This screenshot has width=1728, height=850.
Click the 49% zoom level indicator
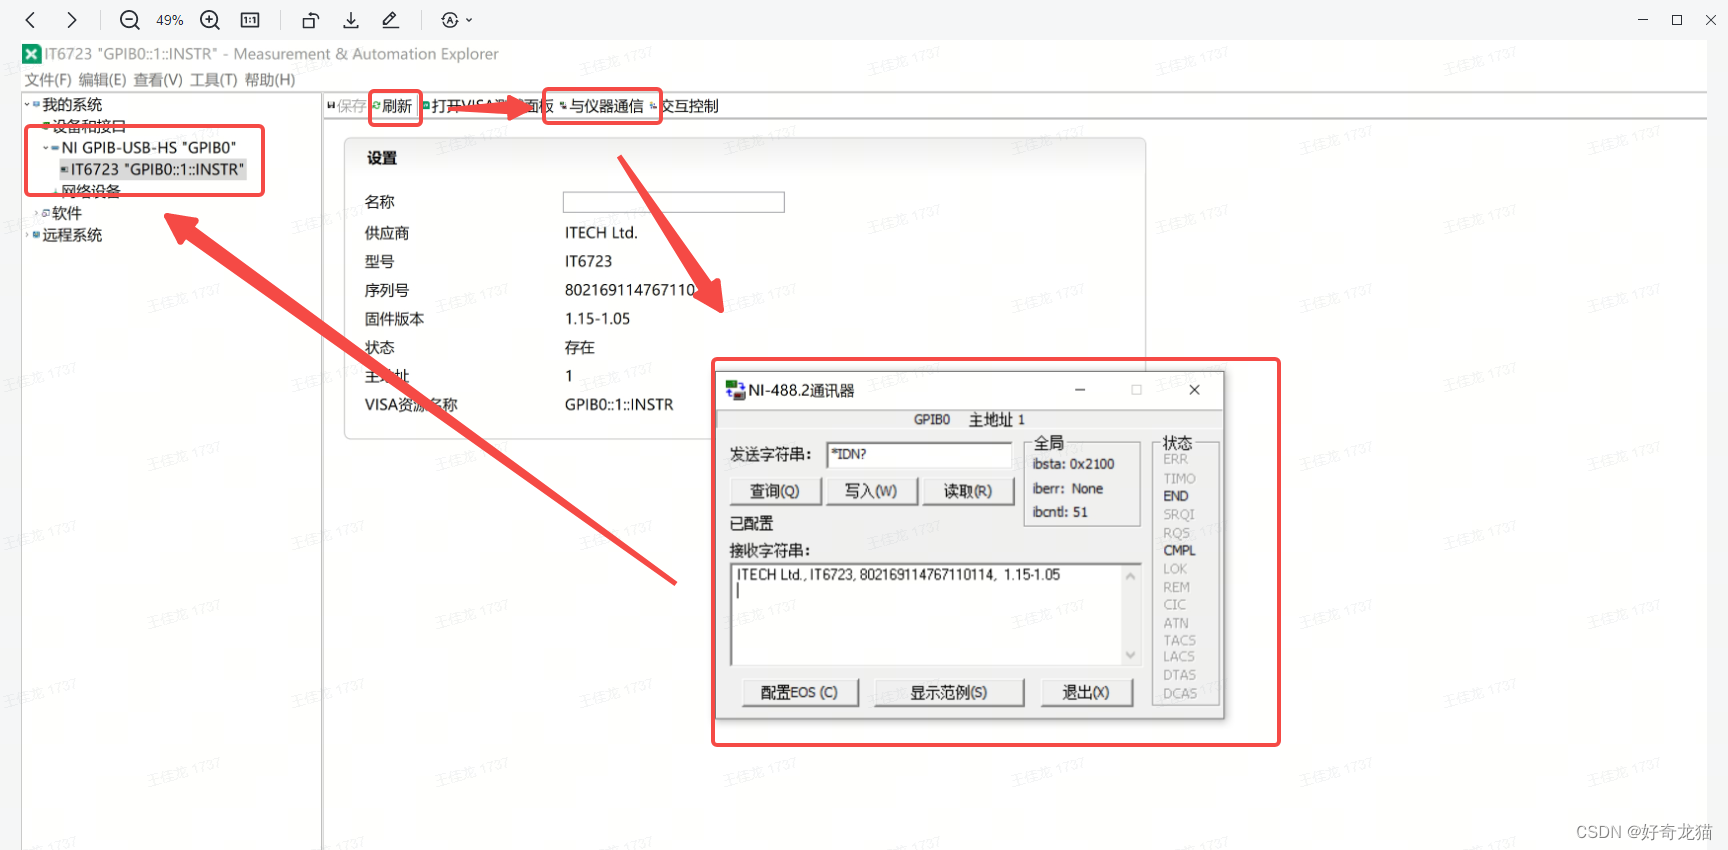pyautogui.click(x=170, y=20)
